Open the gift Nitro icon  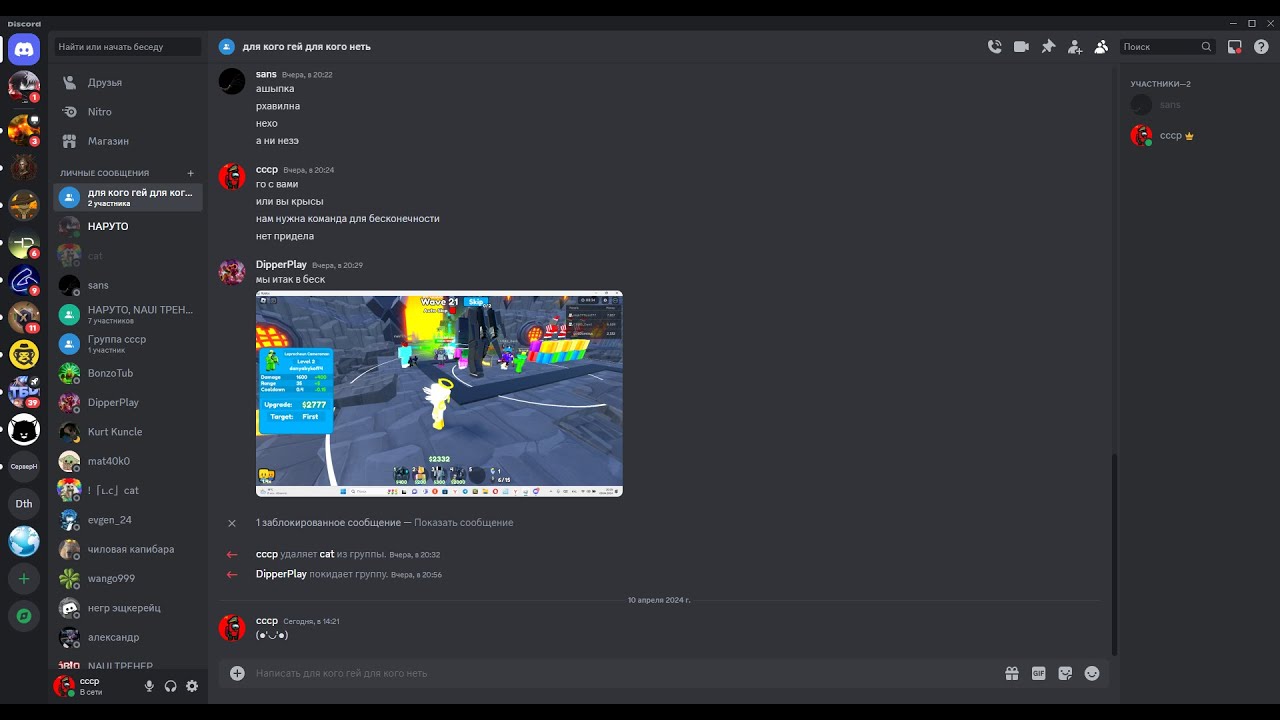[1012, 673]
